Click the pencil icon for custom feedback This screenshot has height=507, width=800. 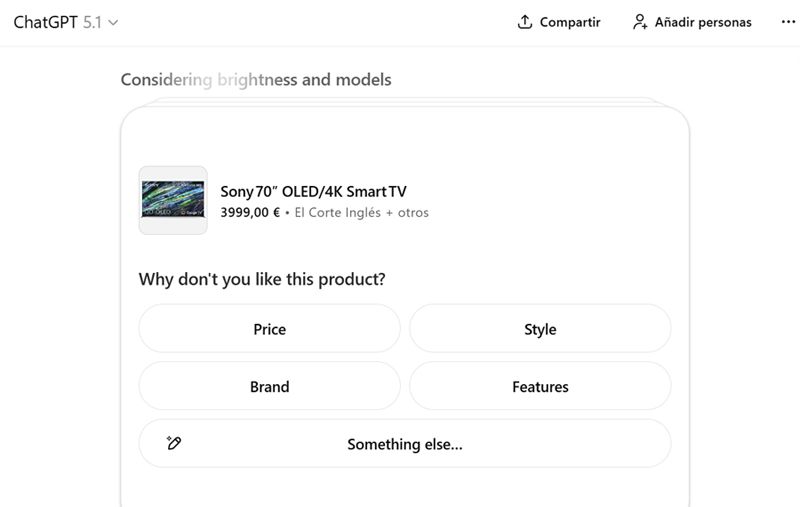click(x=174, y=443)
